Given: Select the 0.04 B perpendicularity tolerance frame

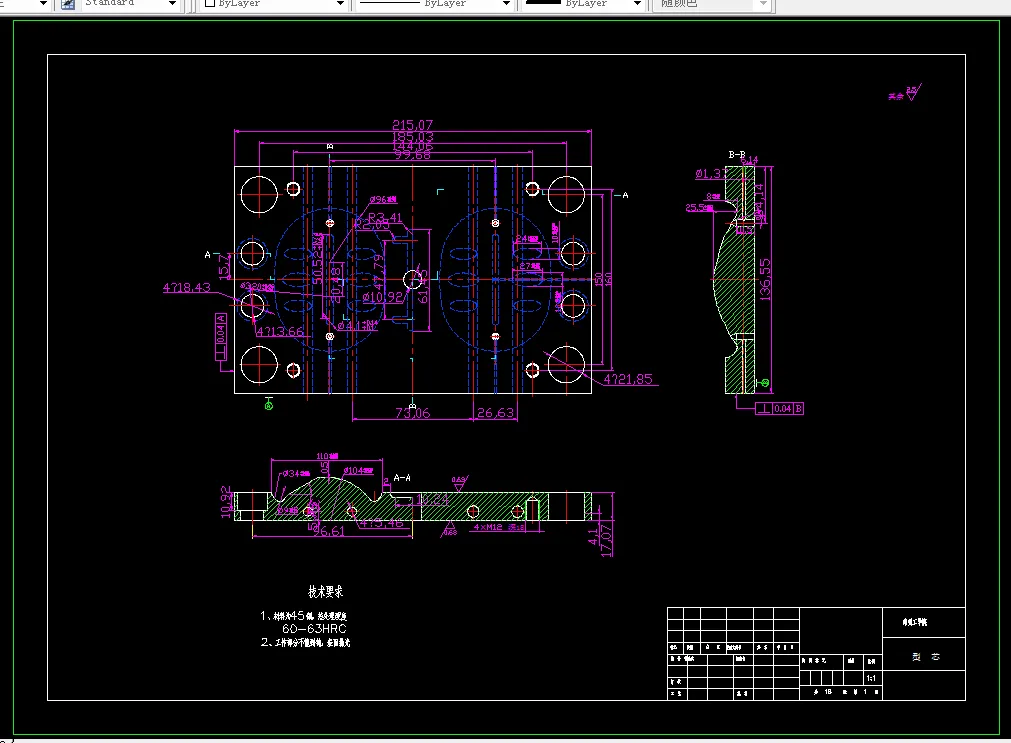Looking at the screenshot, I should pos(780,408).
